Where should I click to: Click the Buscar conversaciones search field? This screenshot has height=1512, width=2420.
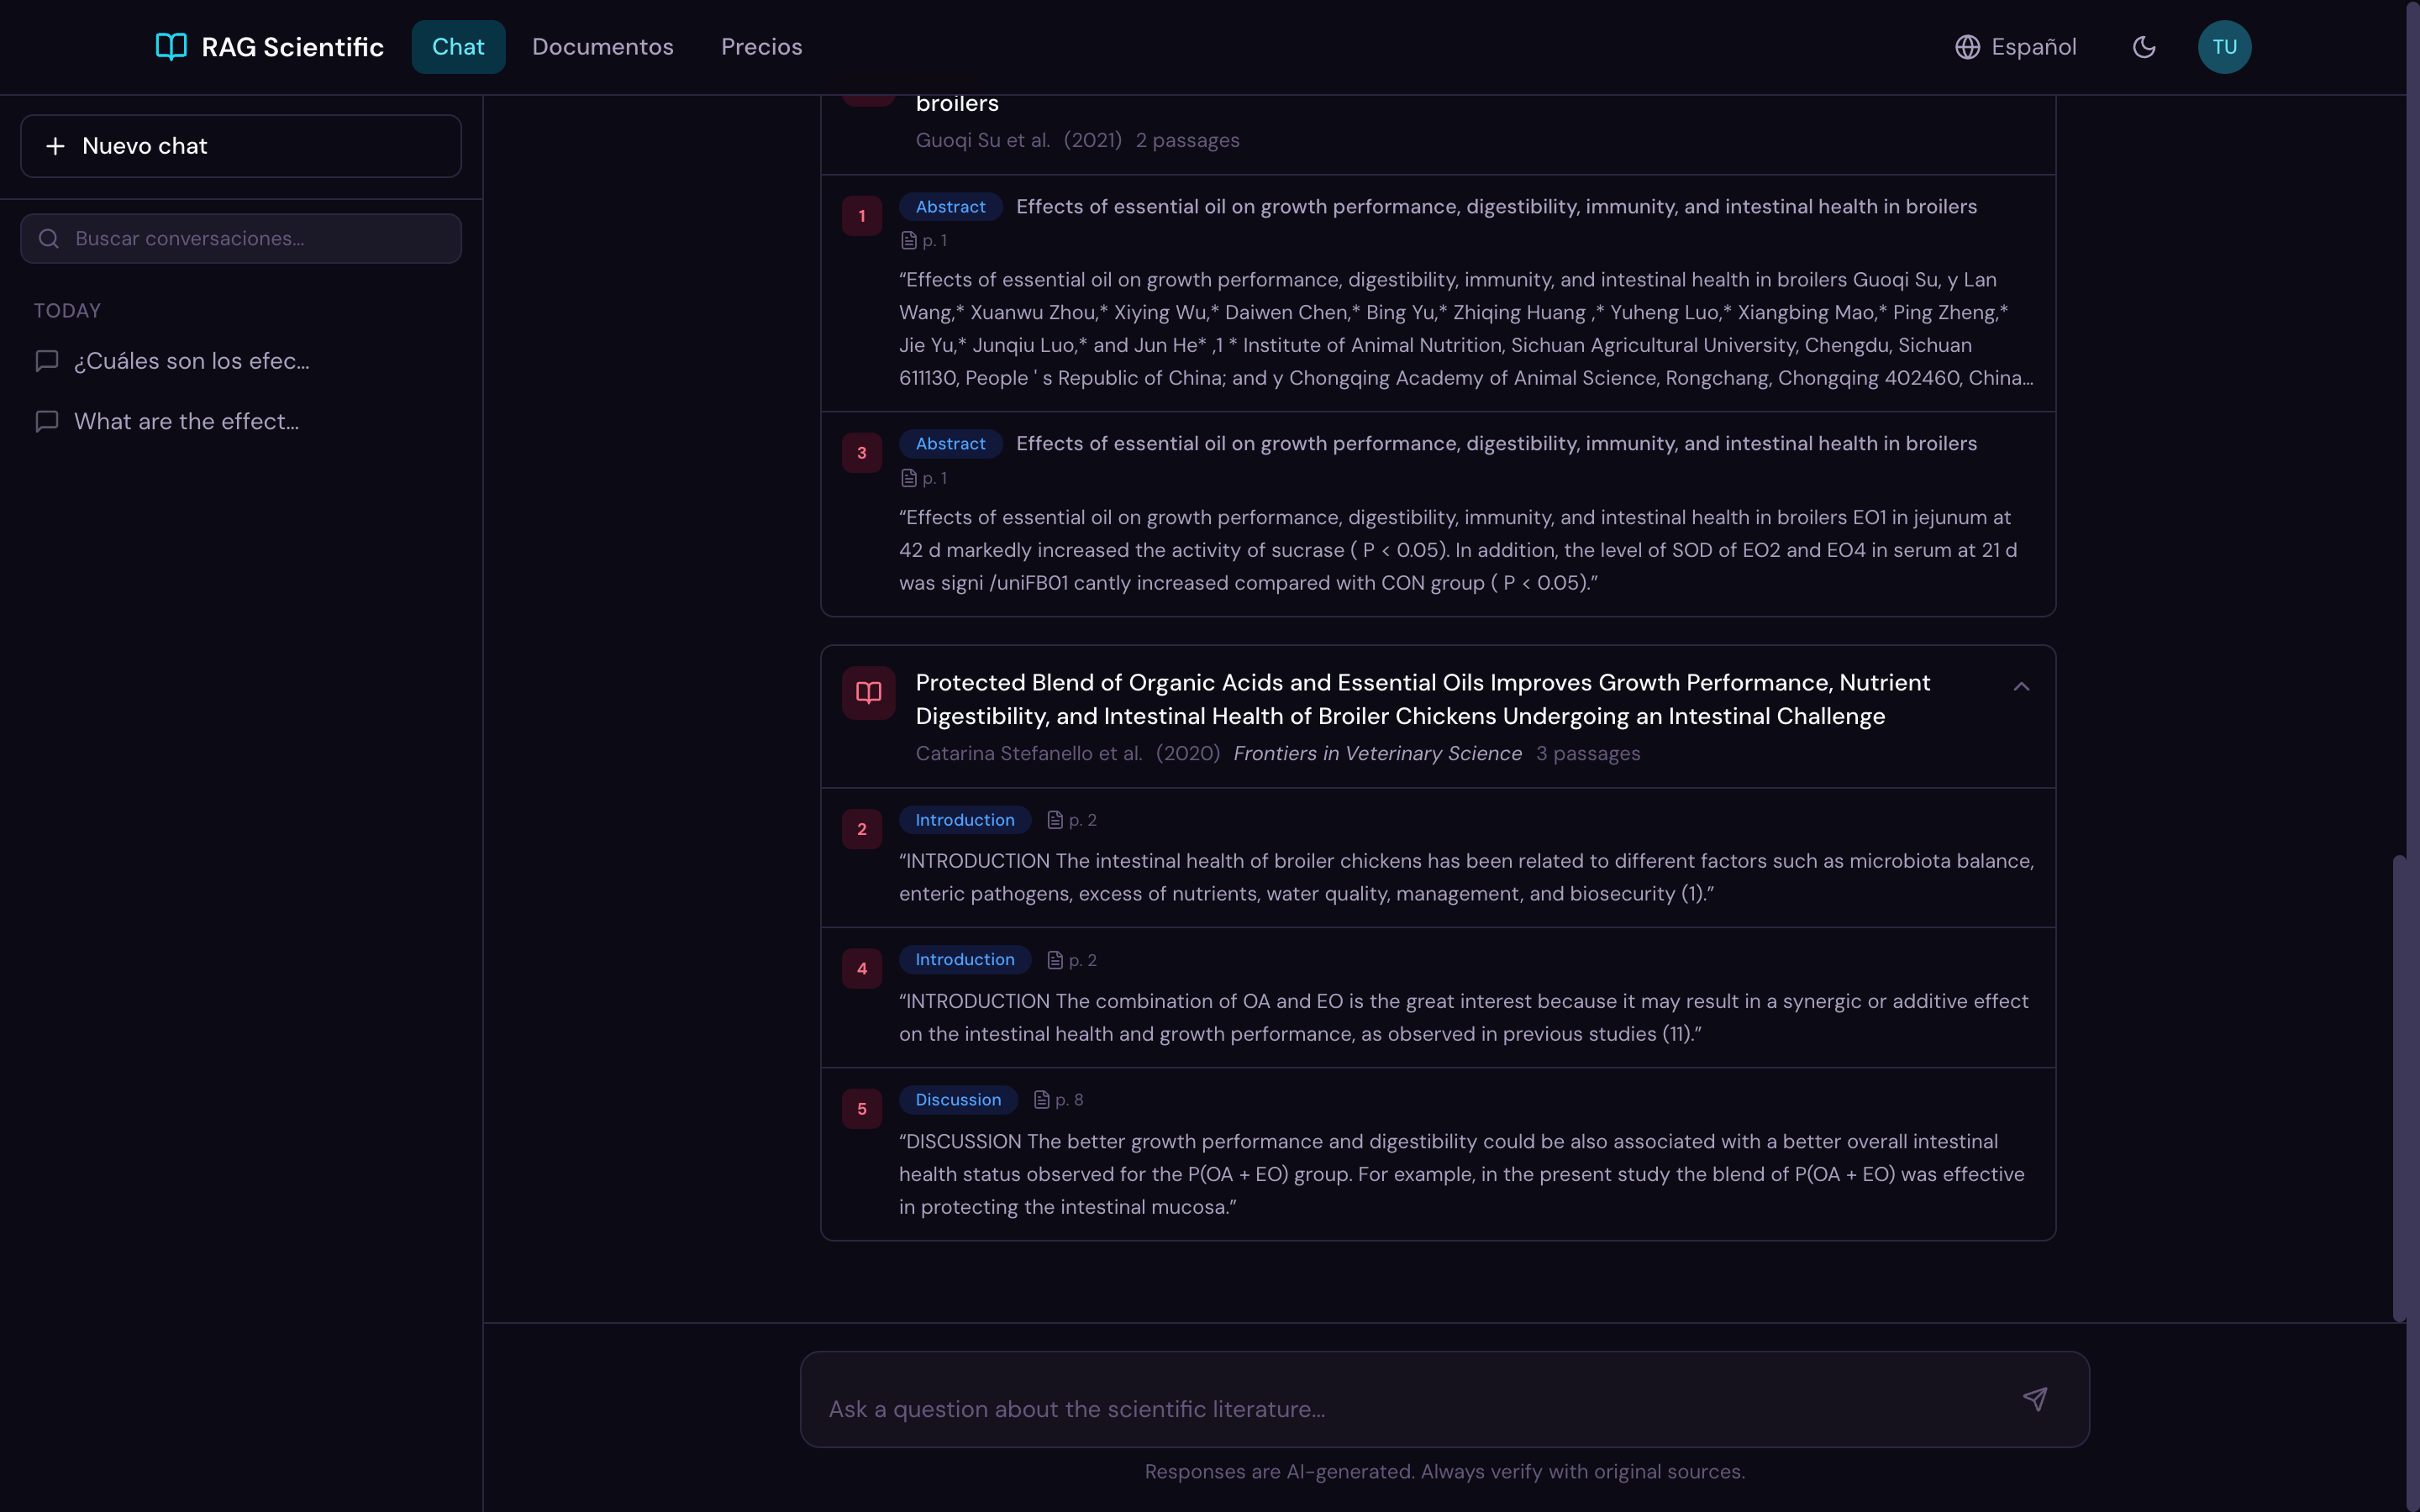point(241,239)
